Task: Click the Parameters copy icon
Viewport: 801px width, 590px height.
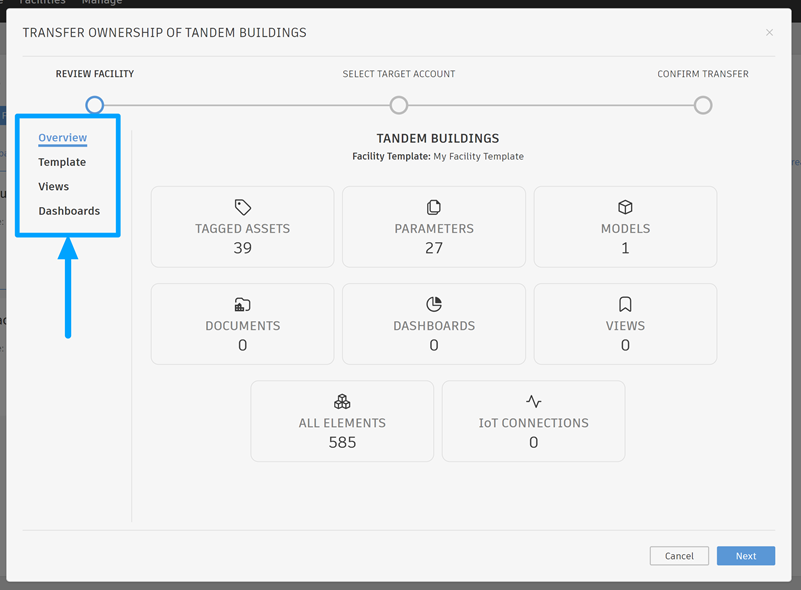Action: point(434,207)
